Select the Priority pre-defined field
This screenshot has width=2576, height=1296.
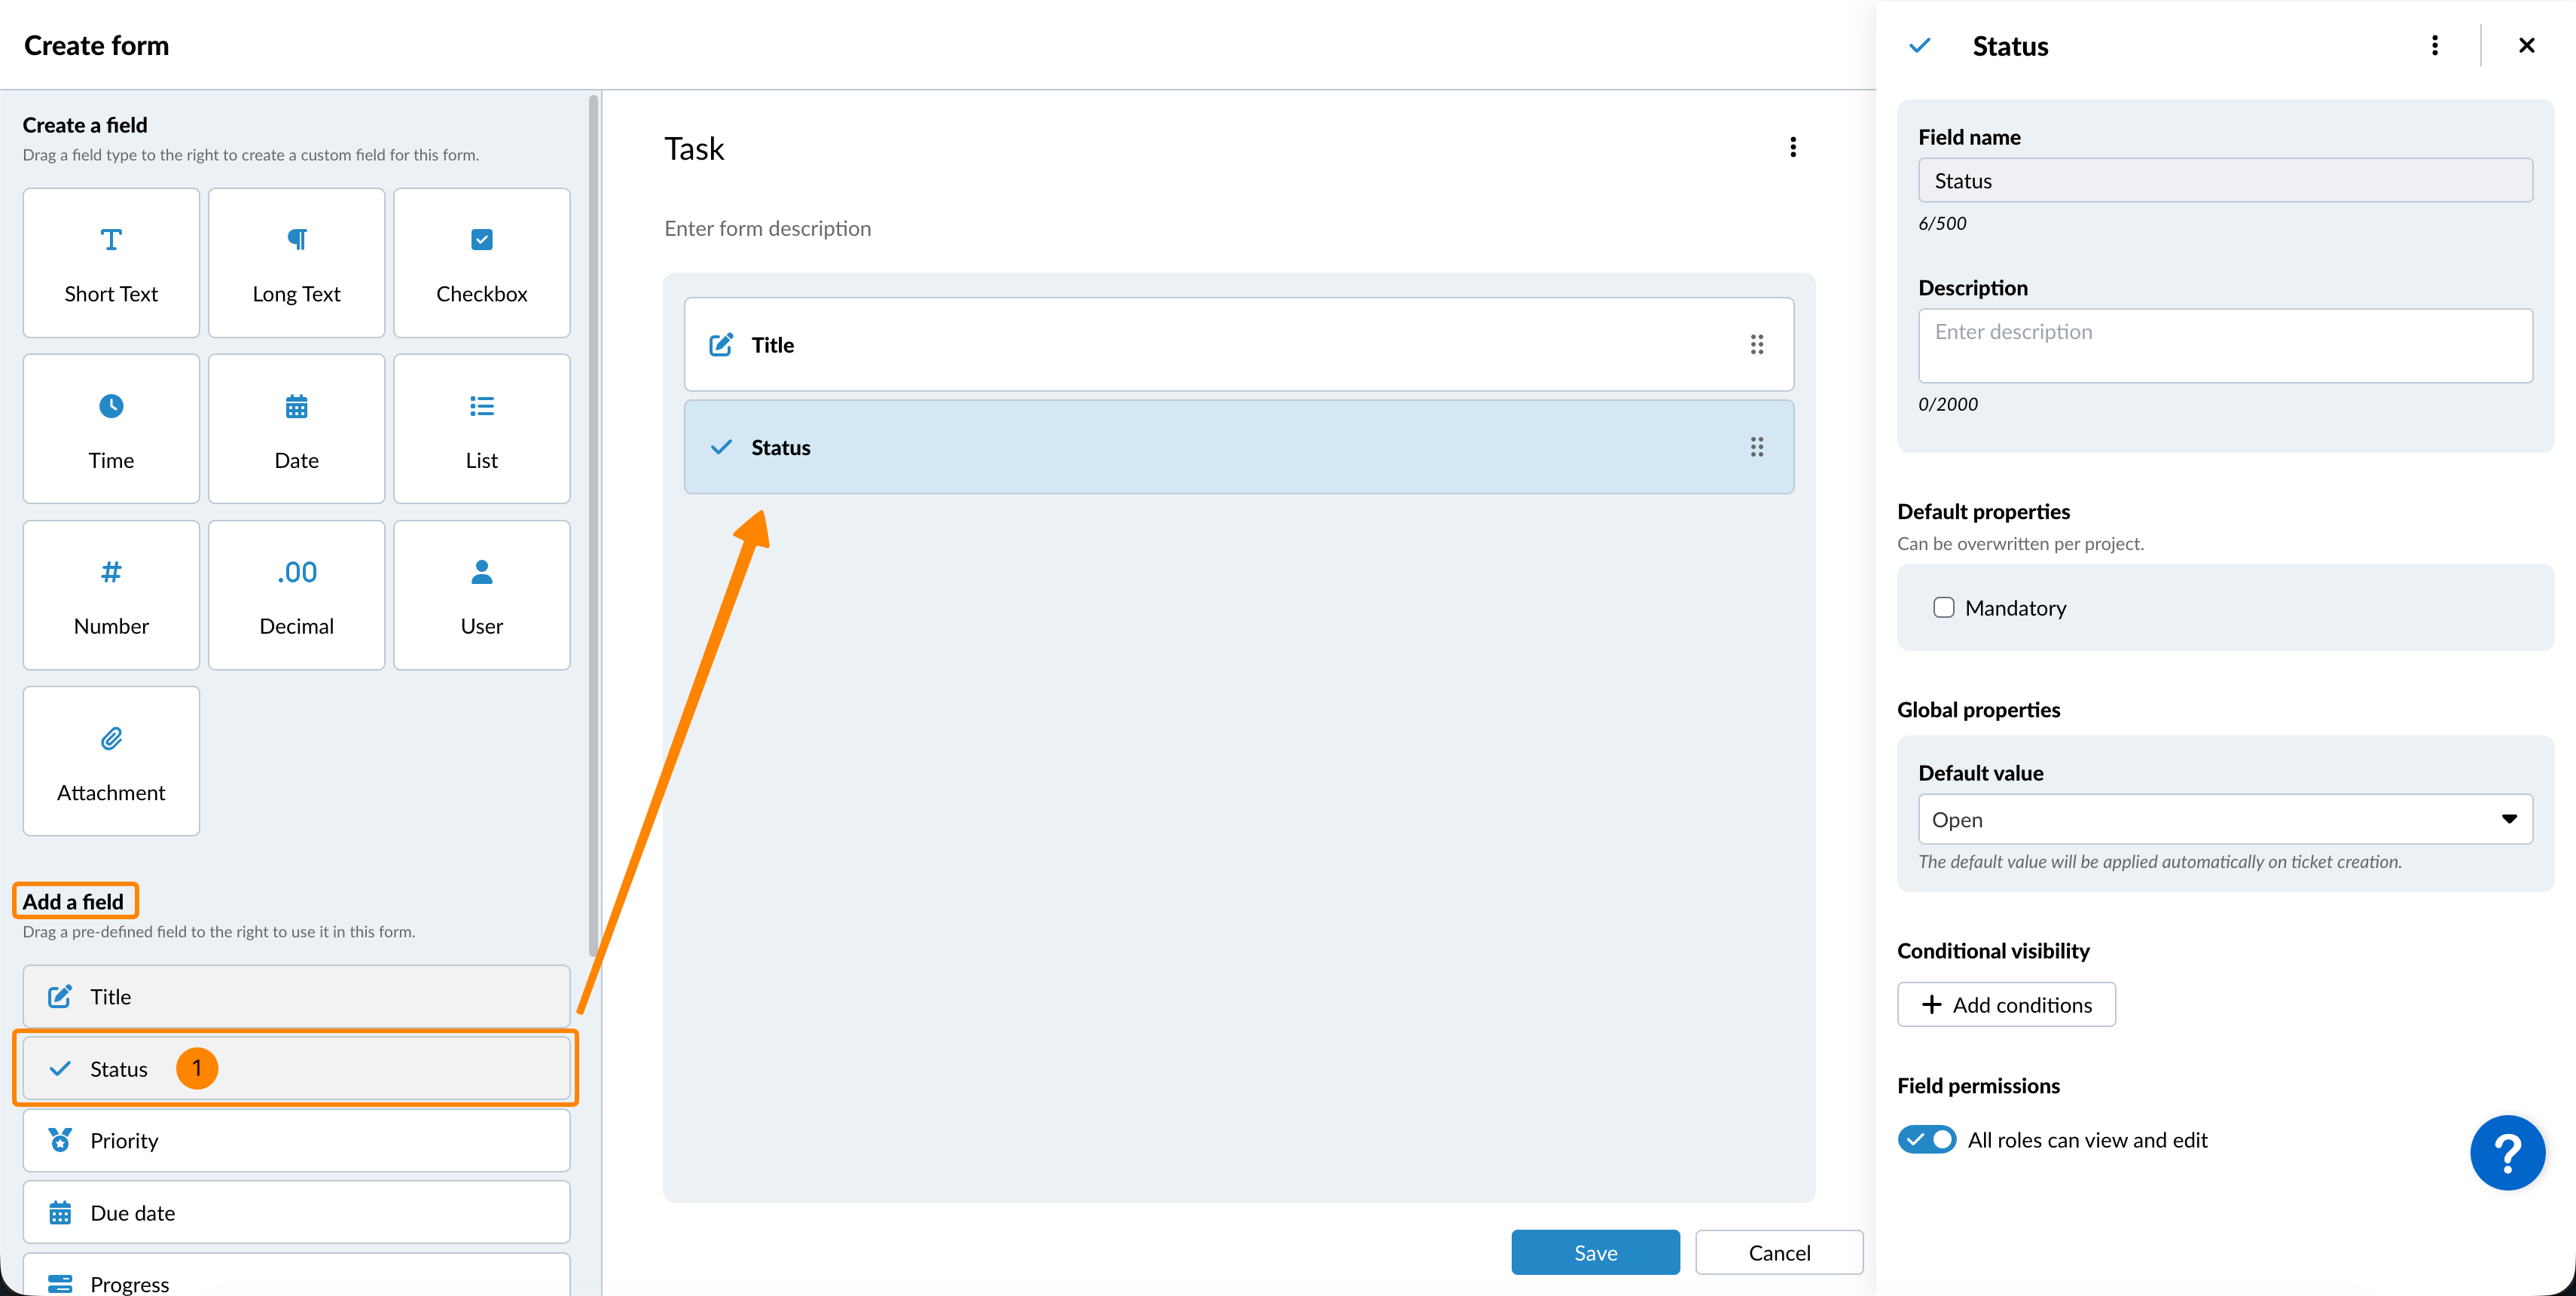point(296,1141)
